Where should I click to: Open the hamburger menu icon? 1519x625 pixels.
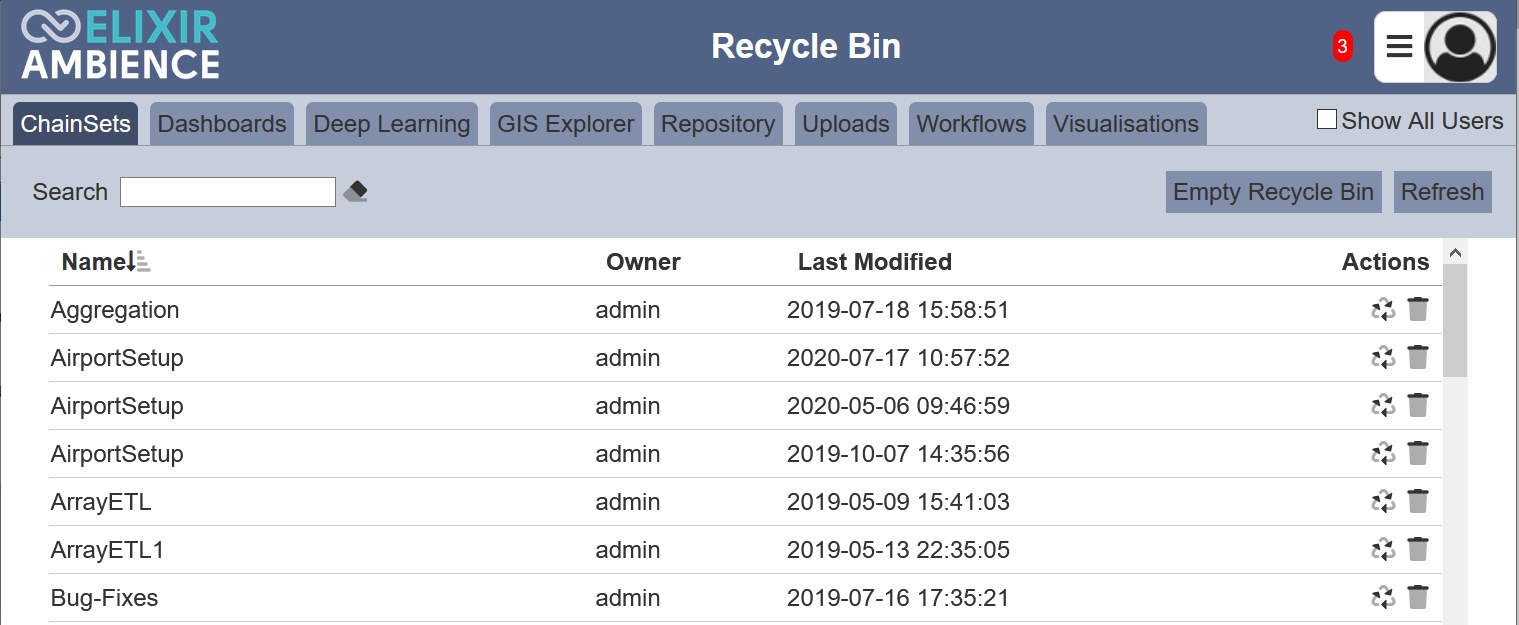pos(1399,46)
